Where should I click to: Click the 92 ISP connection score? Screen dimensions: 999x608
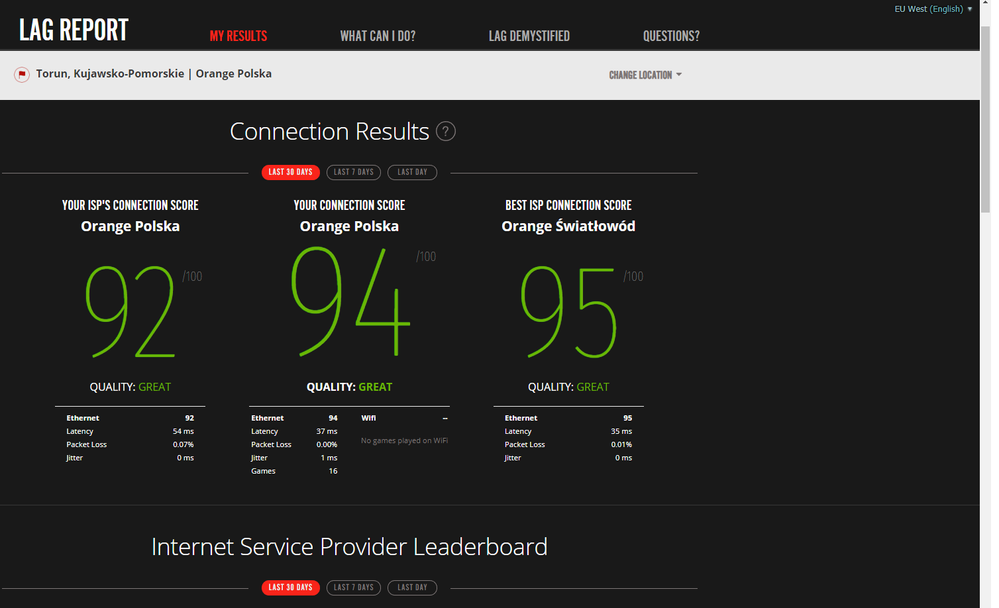pos(130,312)
